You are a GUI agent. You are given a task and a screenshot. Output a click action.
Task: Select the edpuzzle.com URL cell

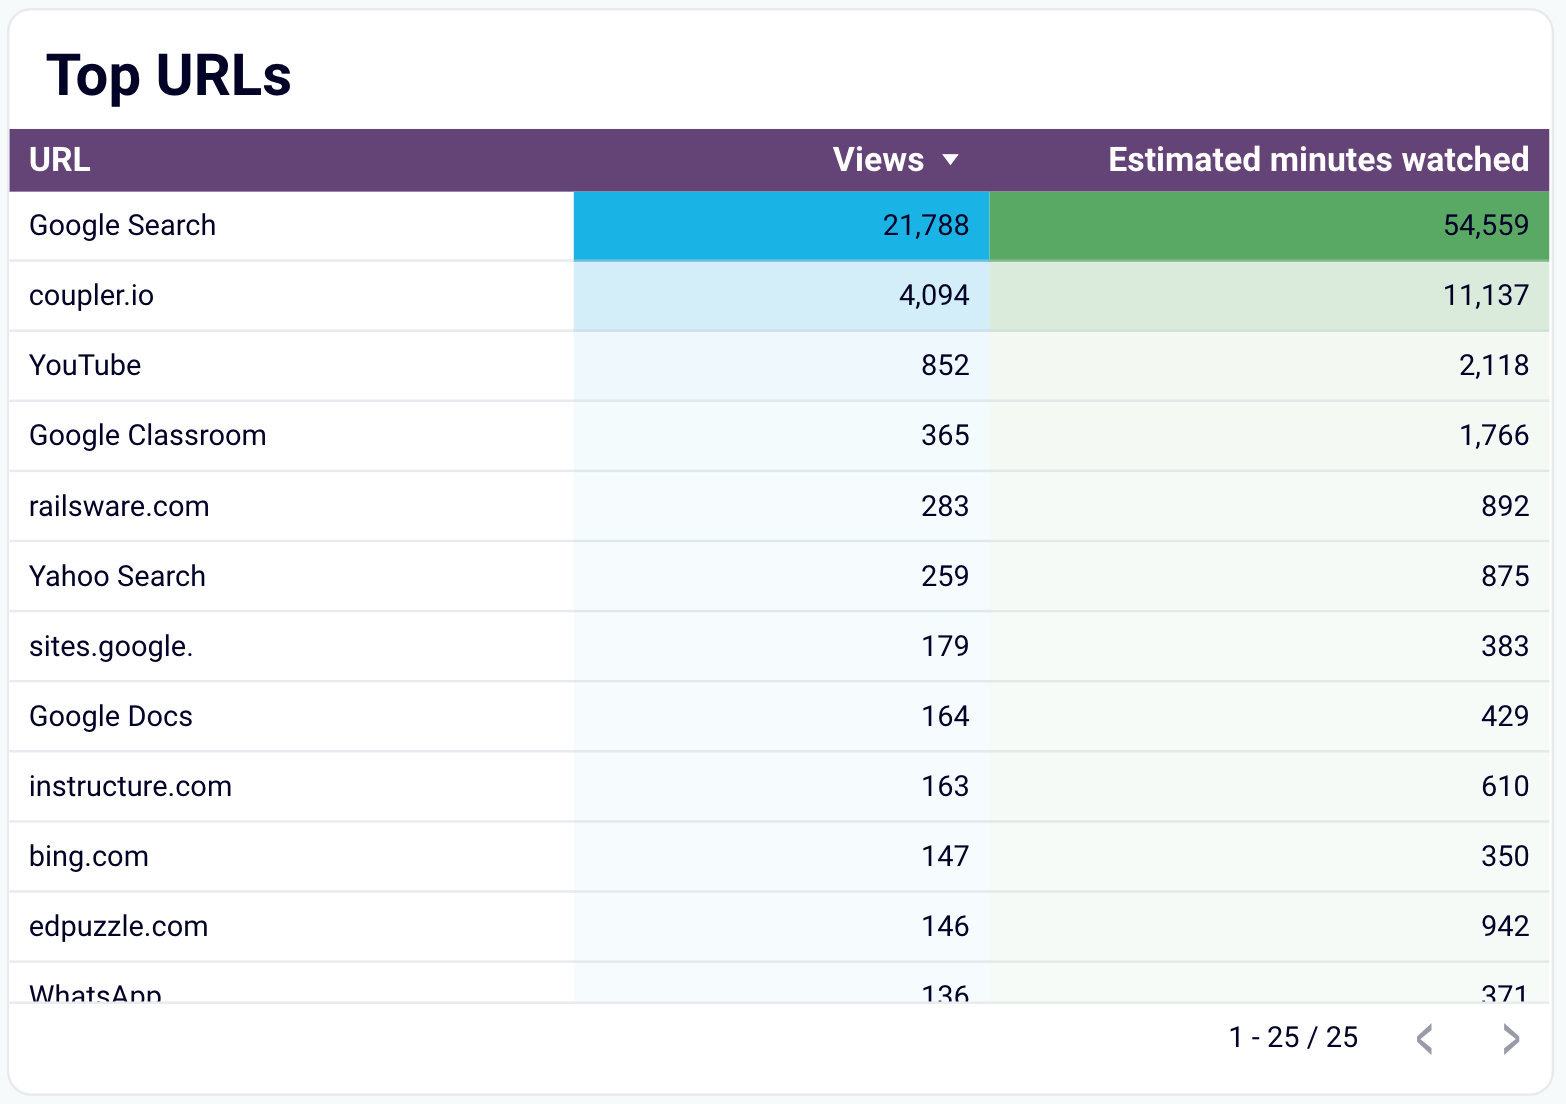click(x=292, y=926)
